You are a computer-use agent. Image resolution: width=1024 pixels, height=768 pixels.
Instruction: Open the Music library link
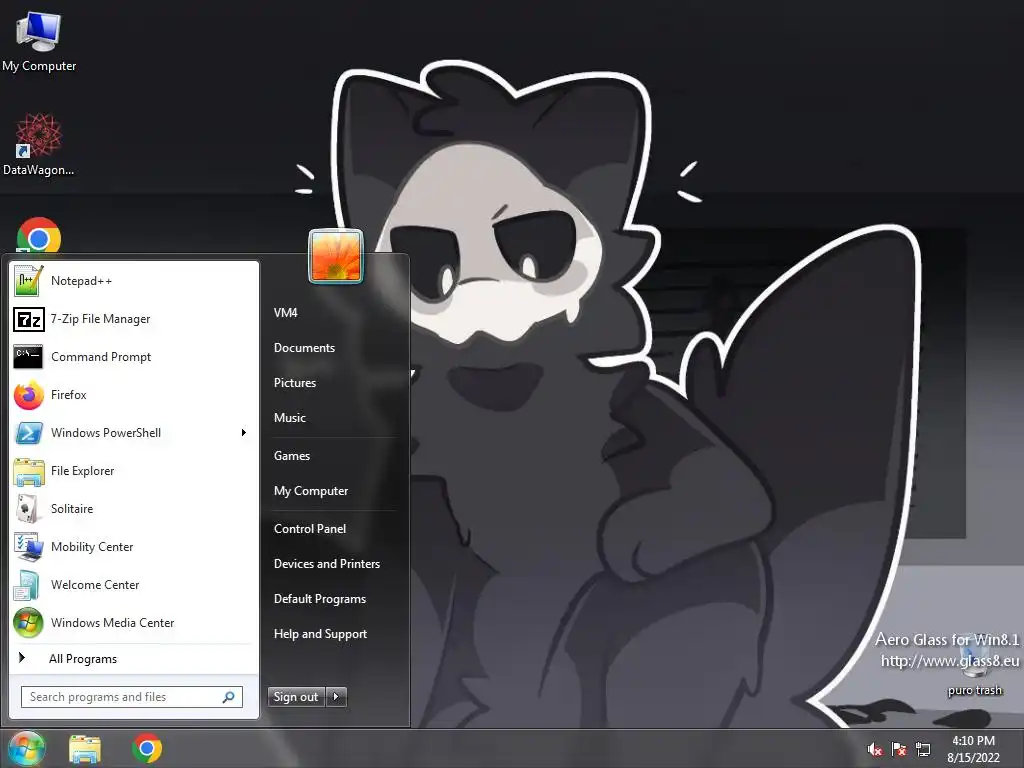pos(289,418)
